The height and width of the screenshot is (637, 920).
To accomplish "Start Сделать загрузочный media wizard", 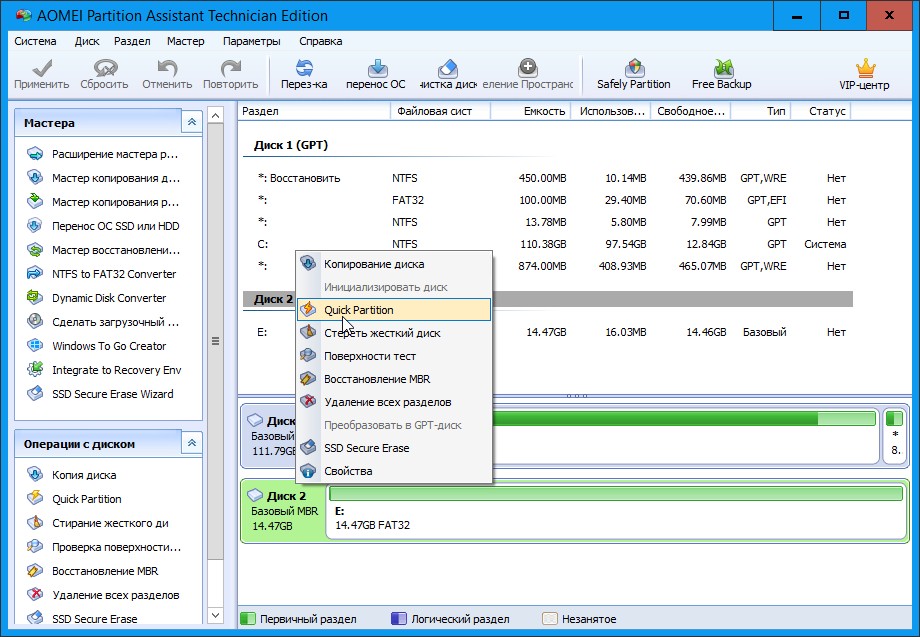I will tap(103, 323).
